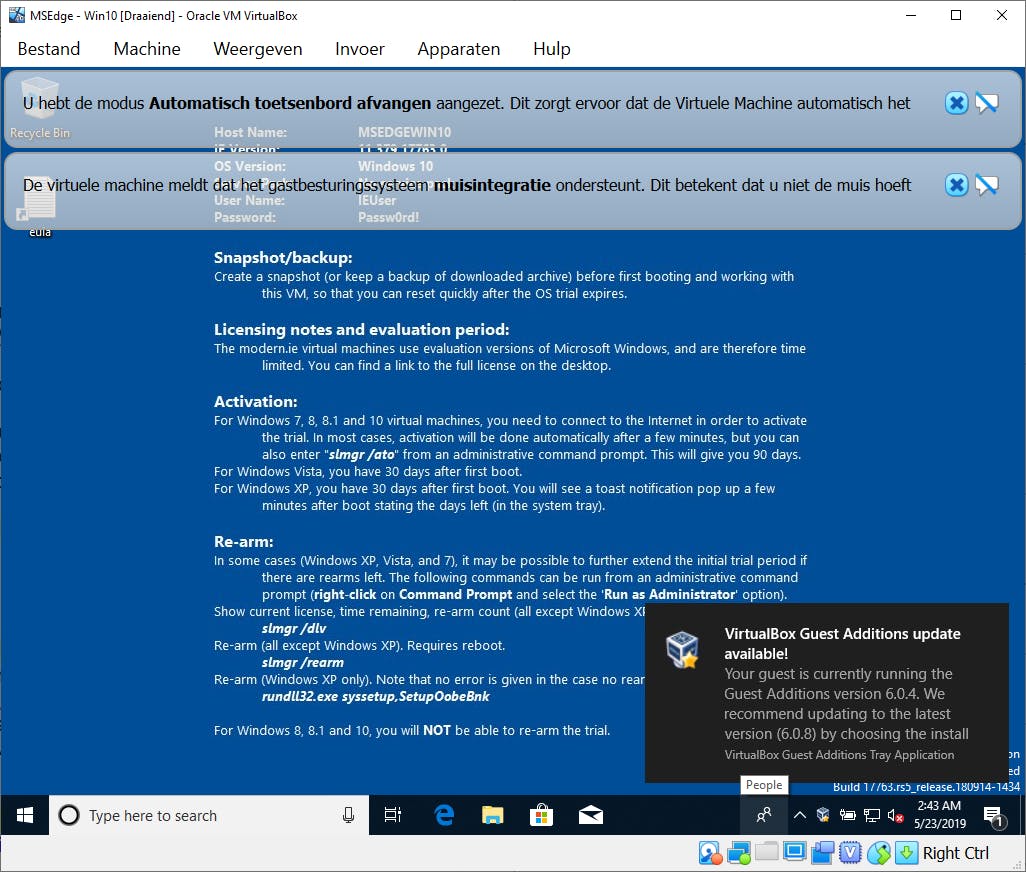Click the battery power tray icon

(x=847, y=815)
